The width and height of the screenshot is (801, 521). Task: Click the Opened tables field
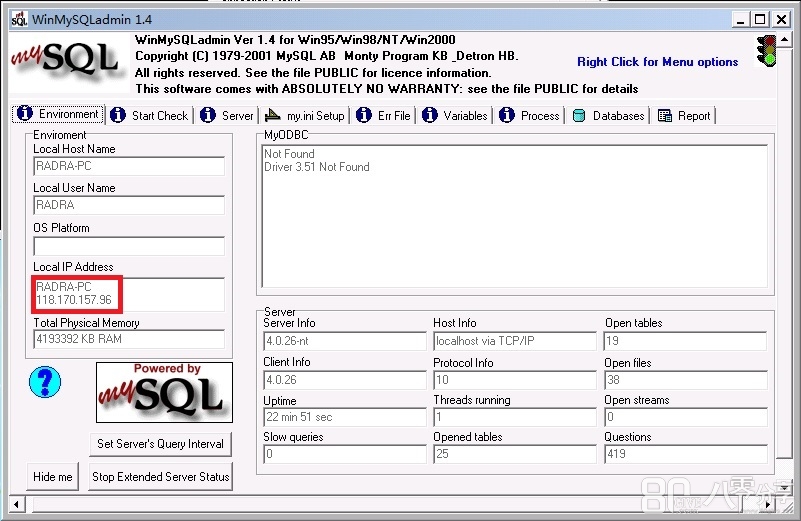tap(515, 454)
